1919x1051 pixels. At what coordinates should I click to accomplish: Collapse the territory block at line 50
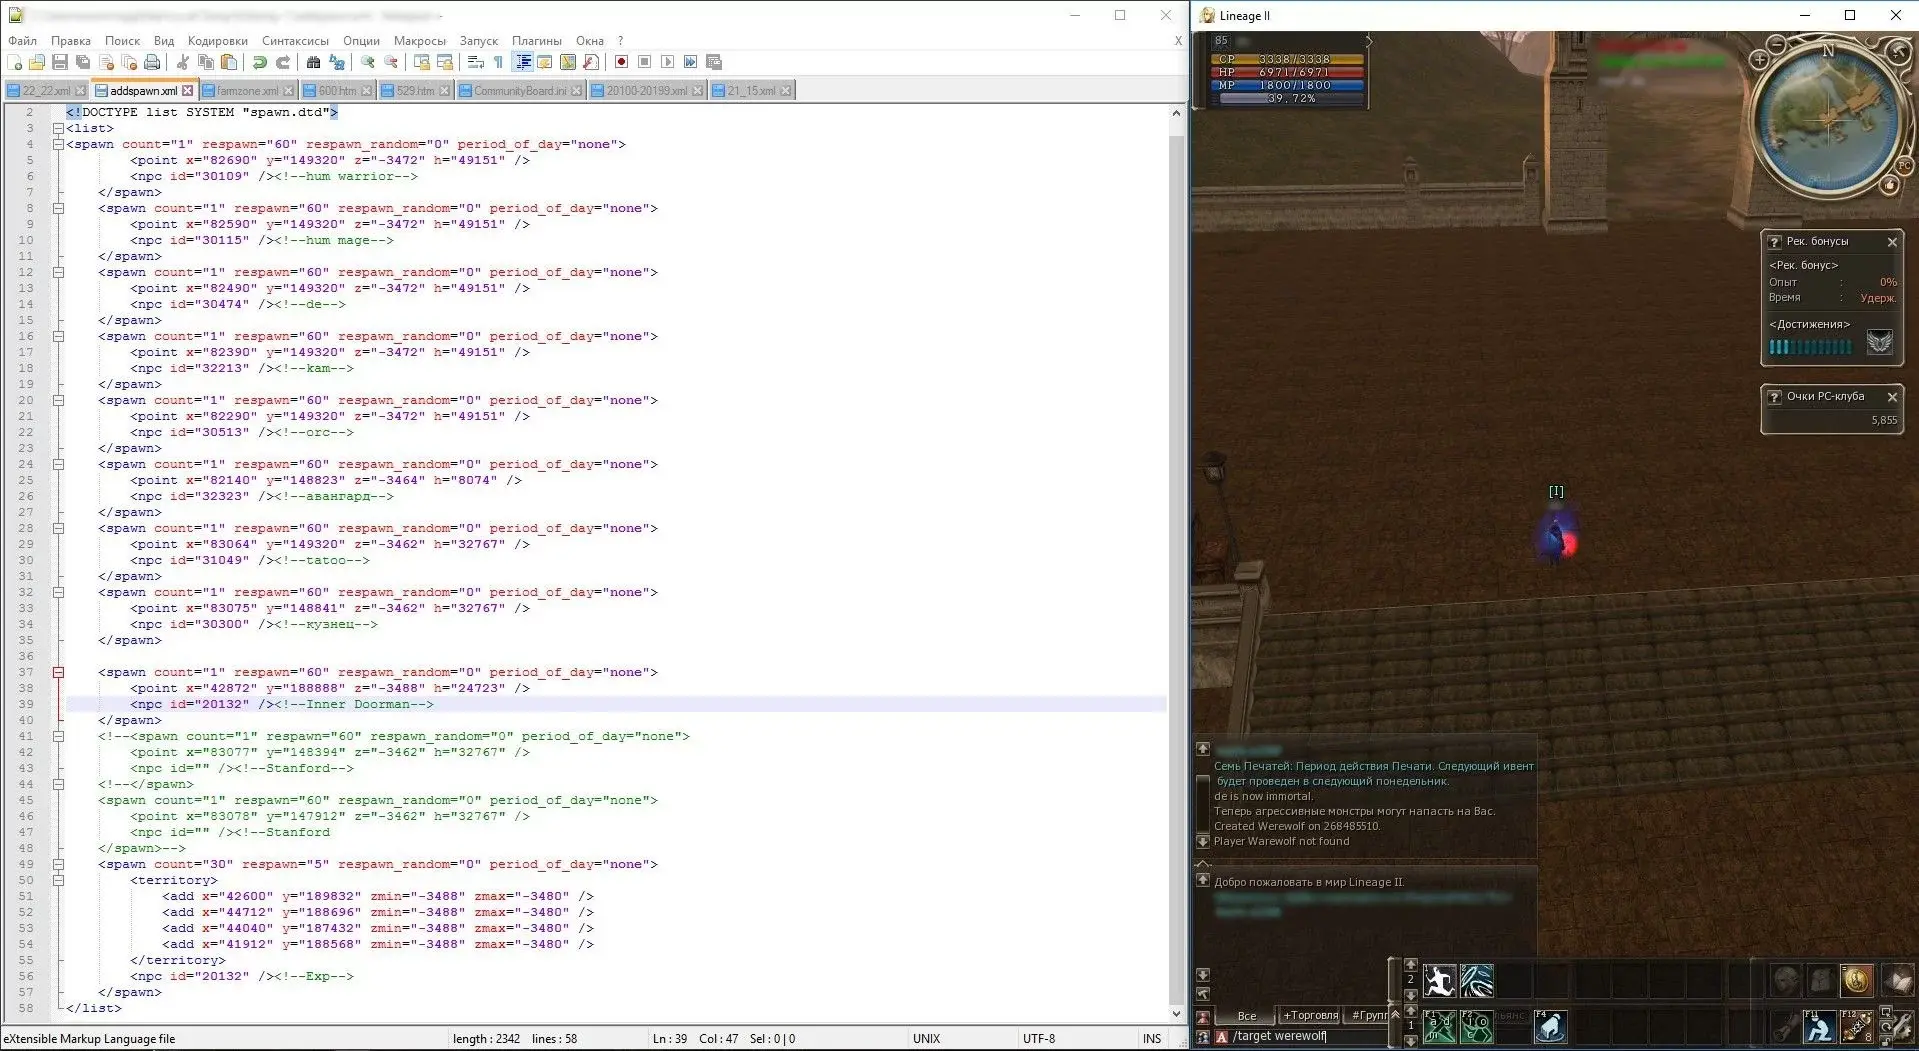pyautogui.click(x=58, y=880)
